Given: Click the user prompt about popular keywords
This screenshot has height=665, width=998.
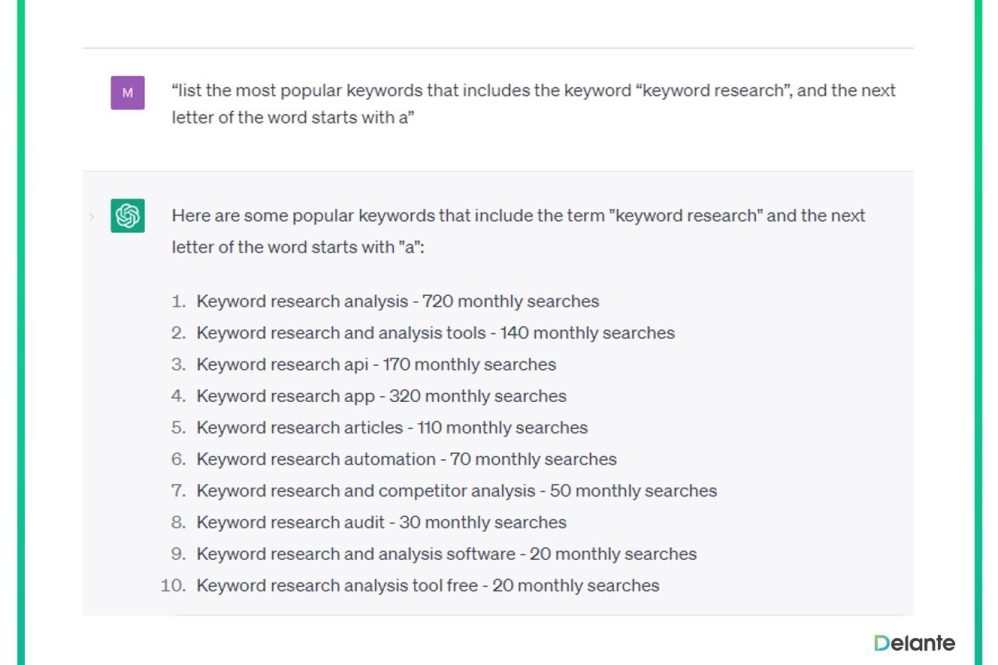Looking at the screenshot, I should 533,104.
